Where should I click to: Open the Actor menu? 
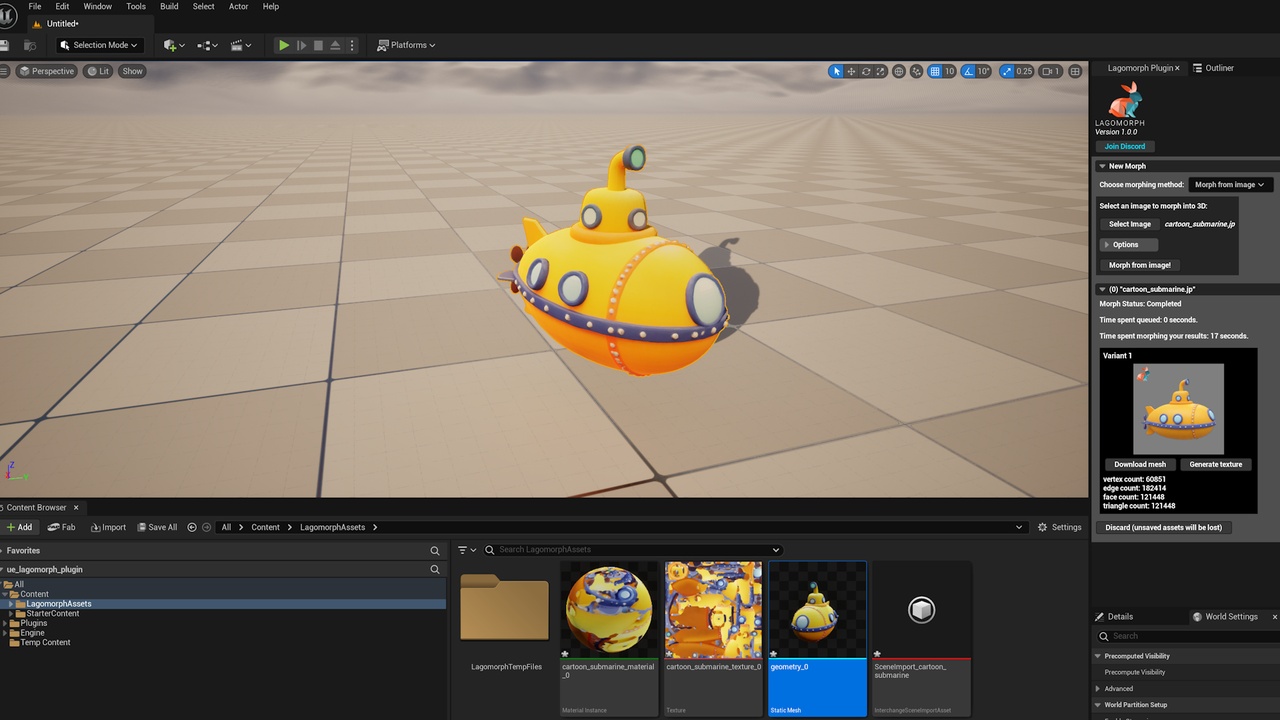239,6
